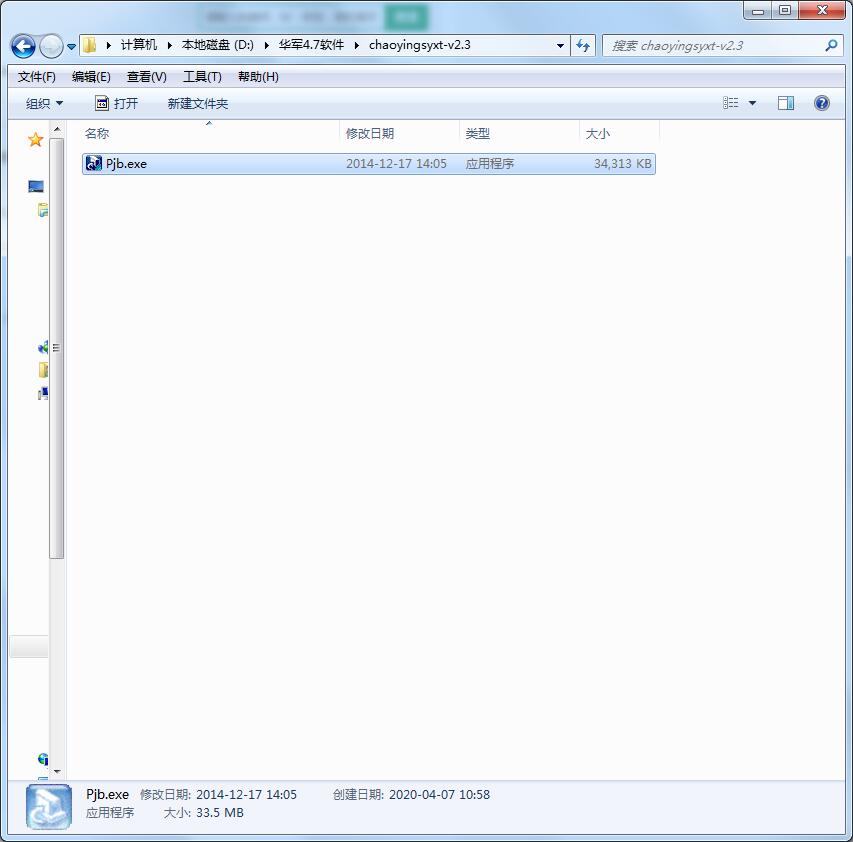Click the homegroup icon in sidebar
Image resolution: width=853 pixels, height=842 pixels.
click(x=43, y=346)
